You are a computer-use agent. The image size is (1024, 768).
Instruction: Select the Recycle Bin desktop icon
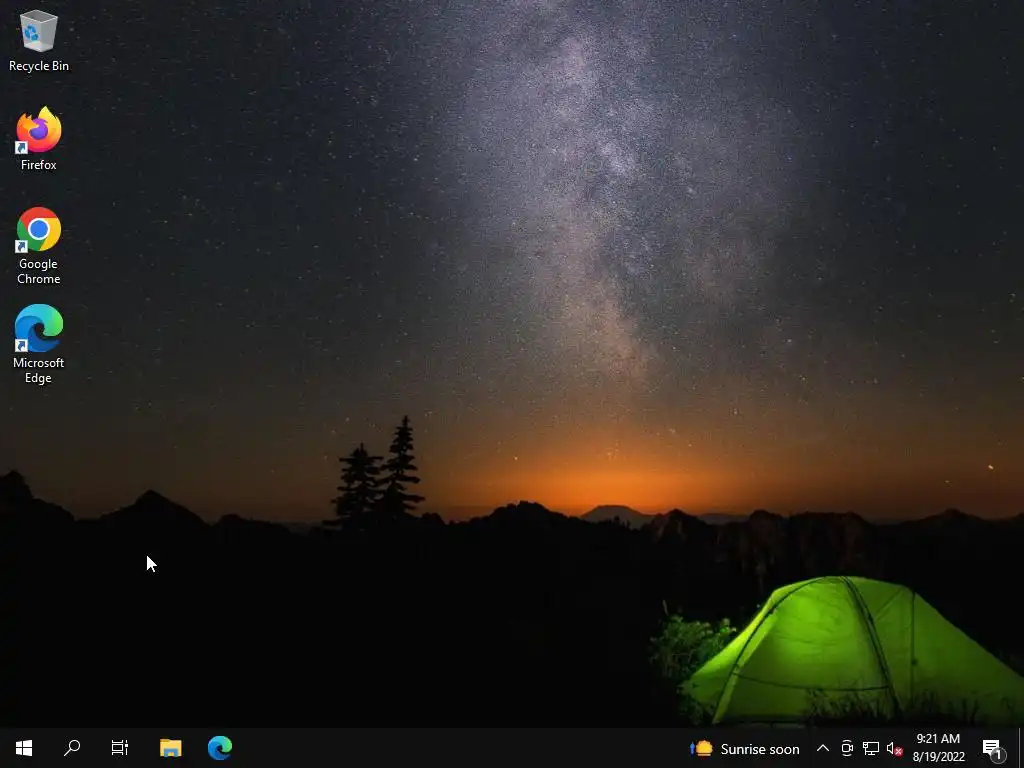coord(39,41)
